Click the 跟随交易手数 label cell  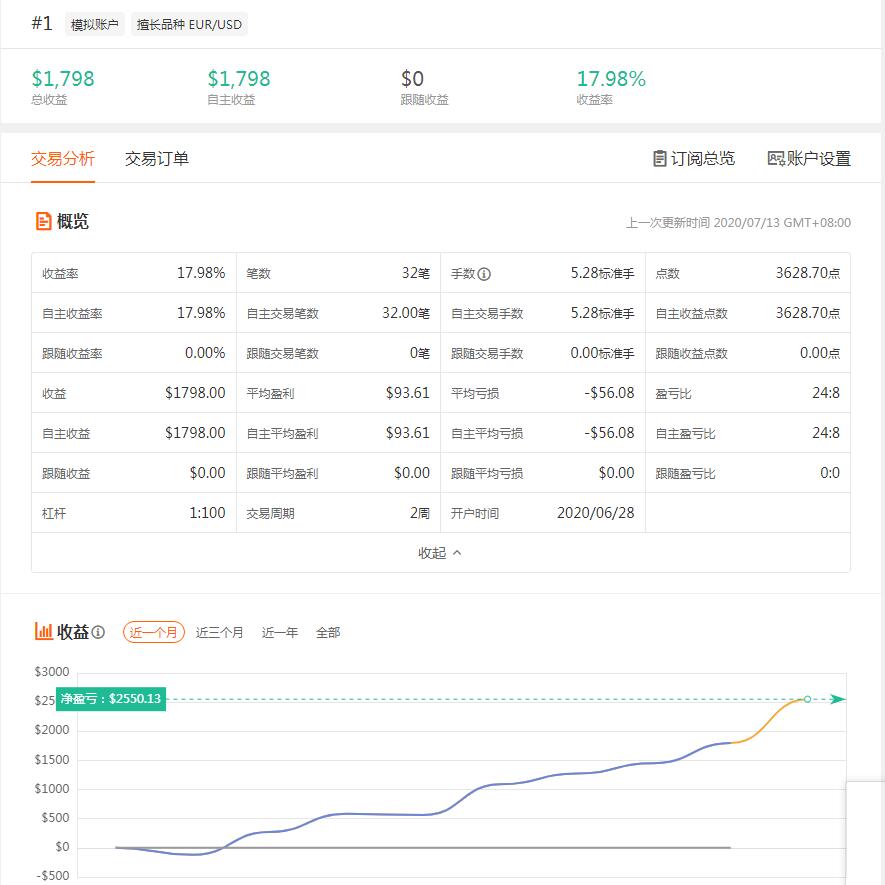point(487,354)
